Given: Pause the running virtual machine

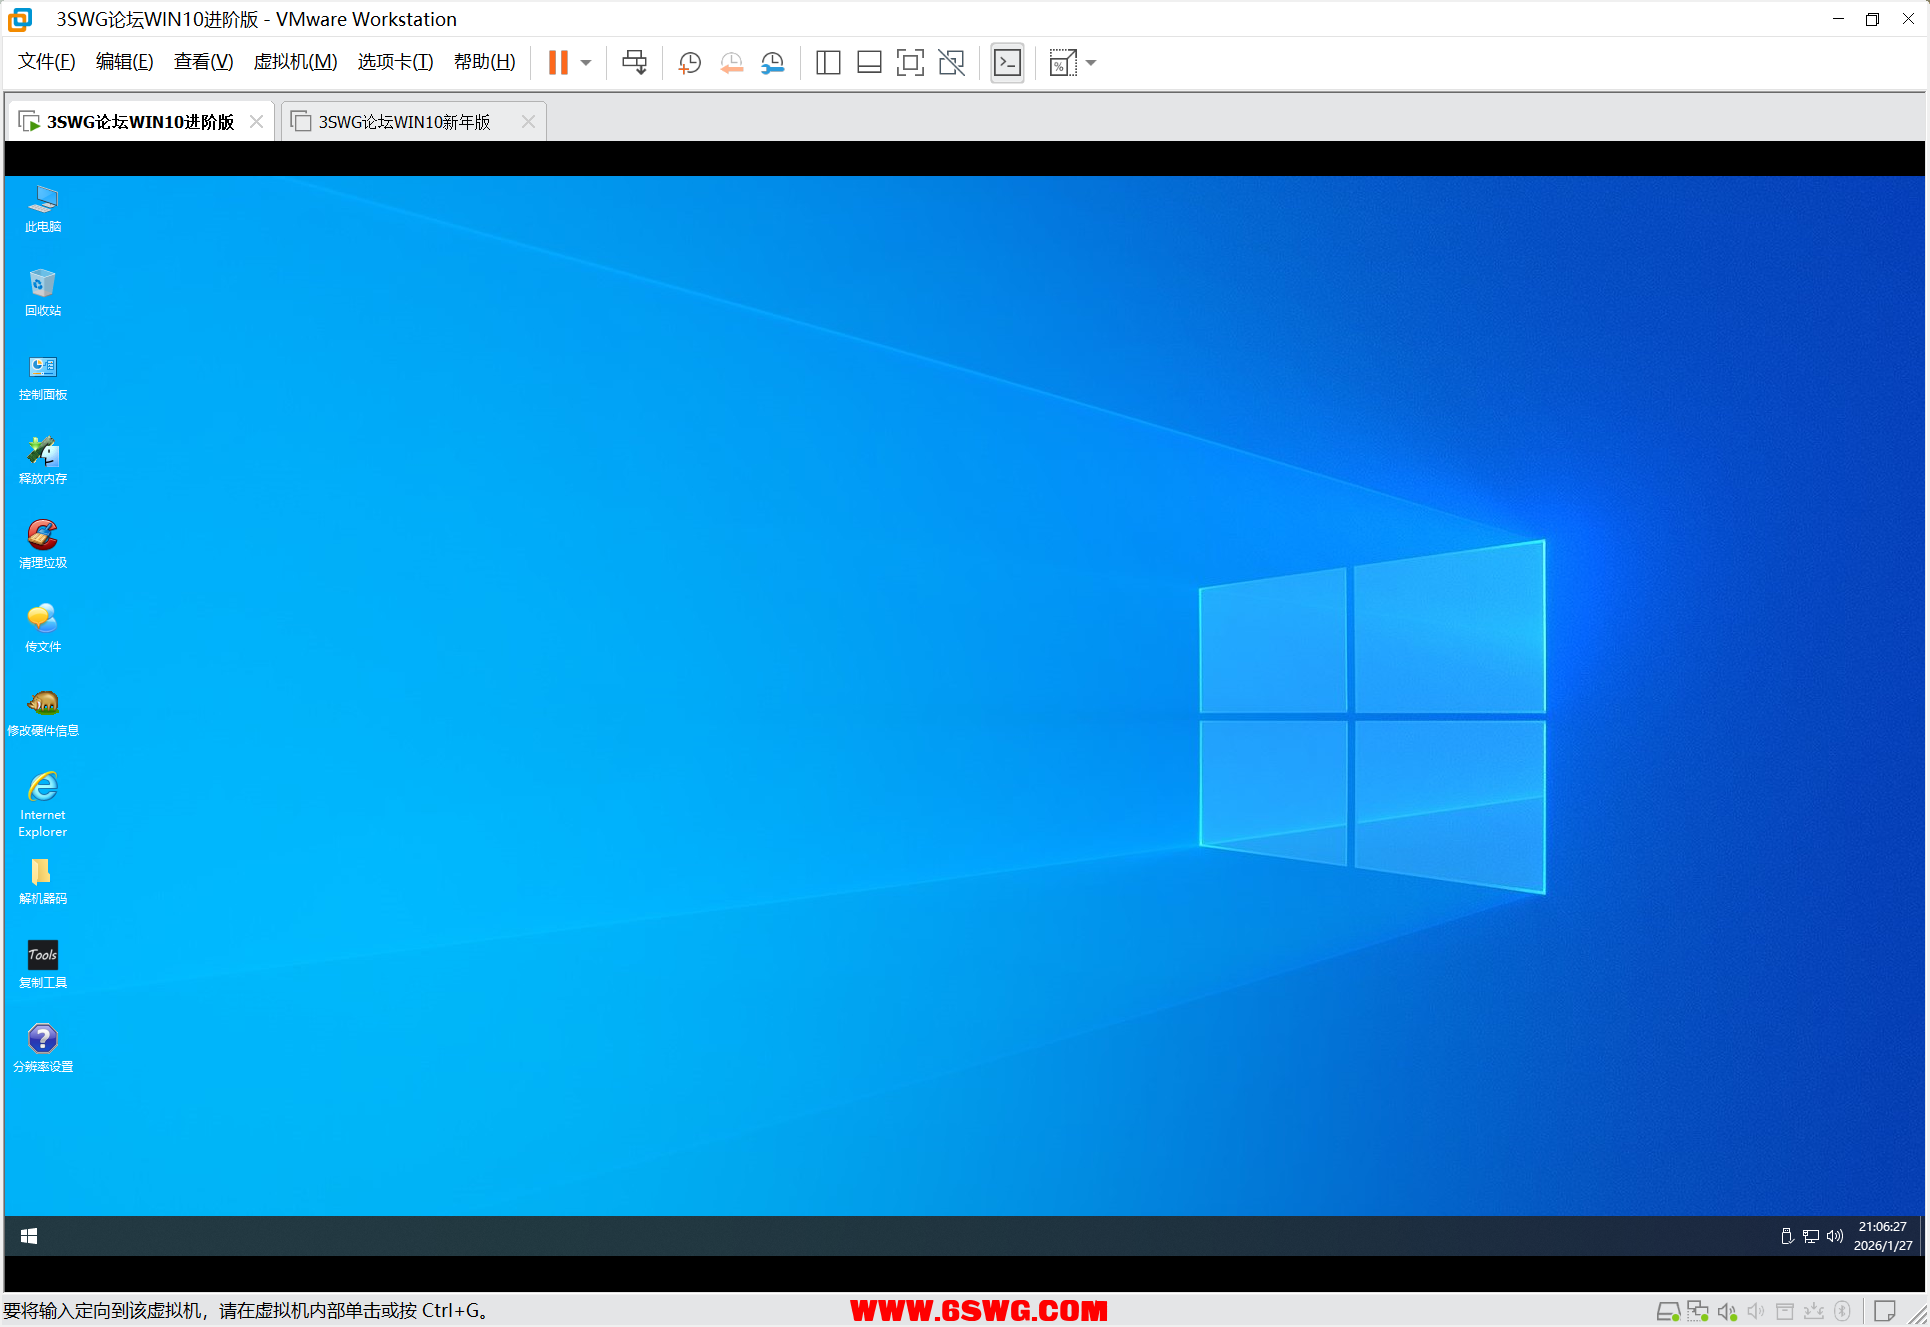Looking at the screenshot, I should (558, 63).
